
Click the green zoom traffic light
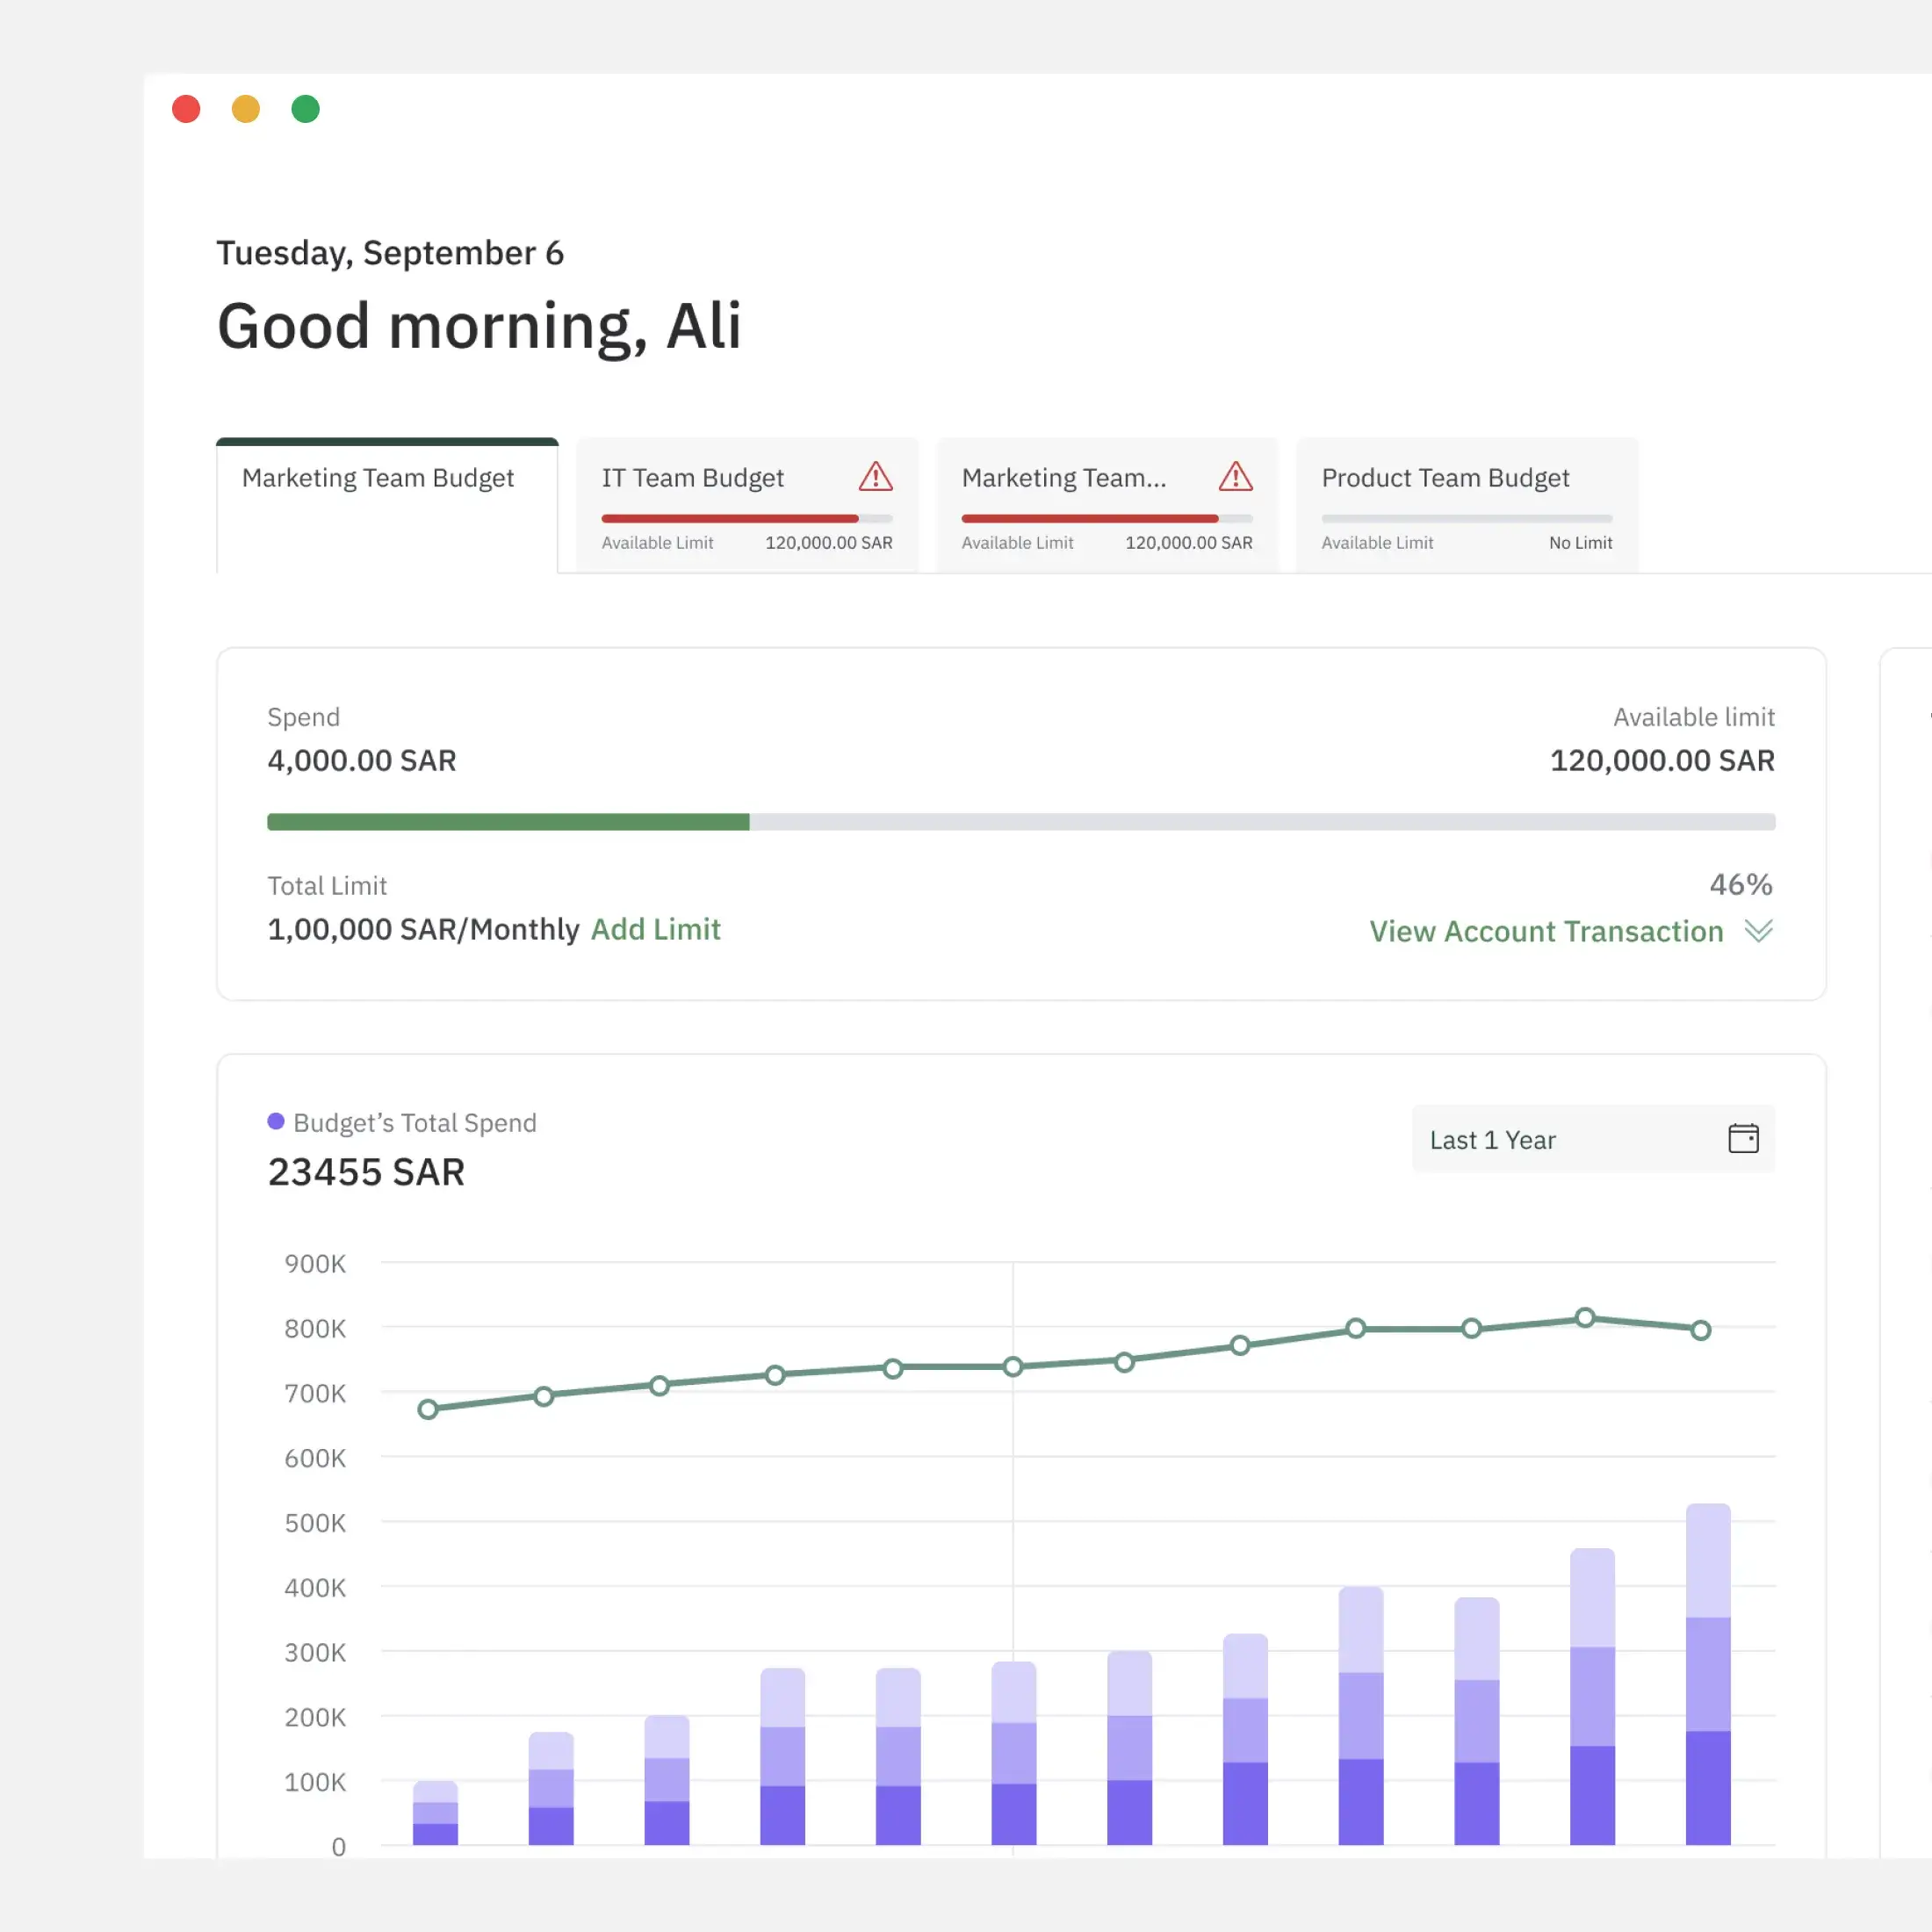coord(305,108)
